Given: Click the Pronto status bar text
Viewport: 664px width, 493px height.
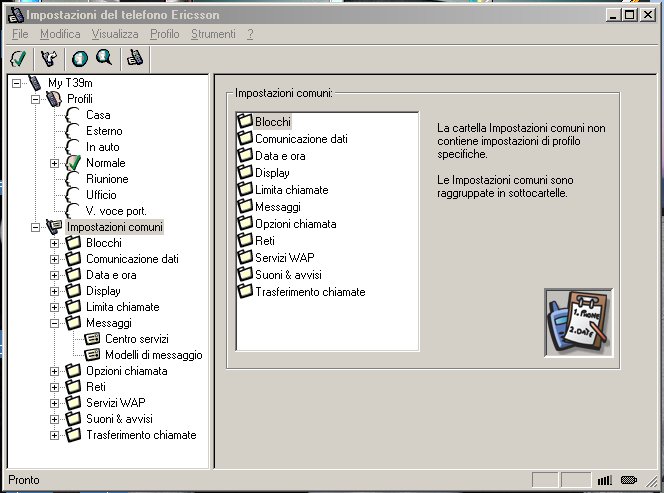Looking at the screenshot, I should [24, 480].
